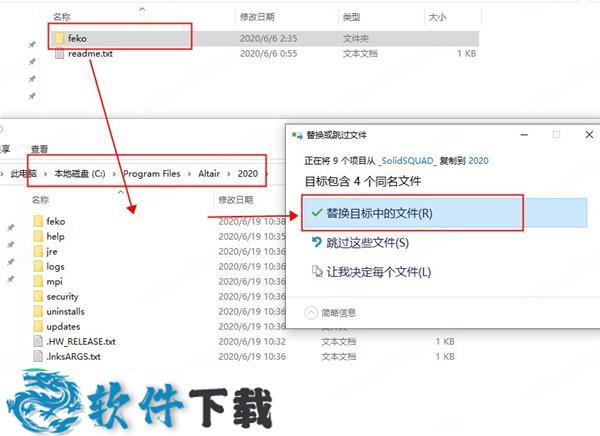
Task: Click the 2020 breadcrumb in address bar
Action: pos(248,174)
